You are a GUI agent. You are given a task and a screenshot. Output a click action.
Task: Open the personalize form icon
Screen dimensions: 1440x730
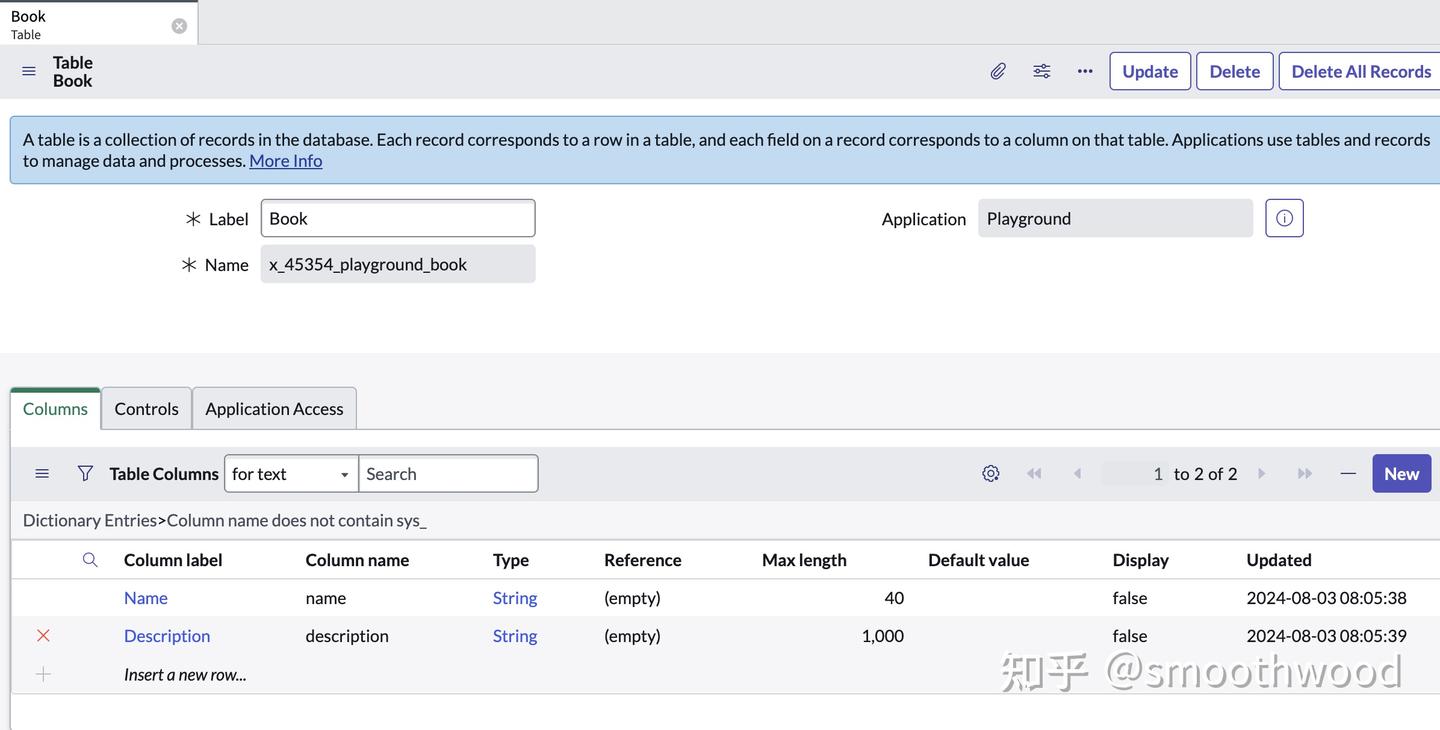pyautogui.click(x=1041, y=69)
